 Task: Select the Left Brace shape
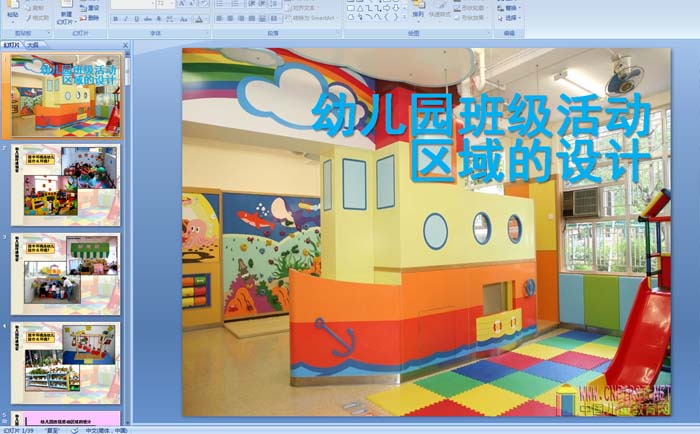pyautogui.click(x=387, y=17)
